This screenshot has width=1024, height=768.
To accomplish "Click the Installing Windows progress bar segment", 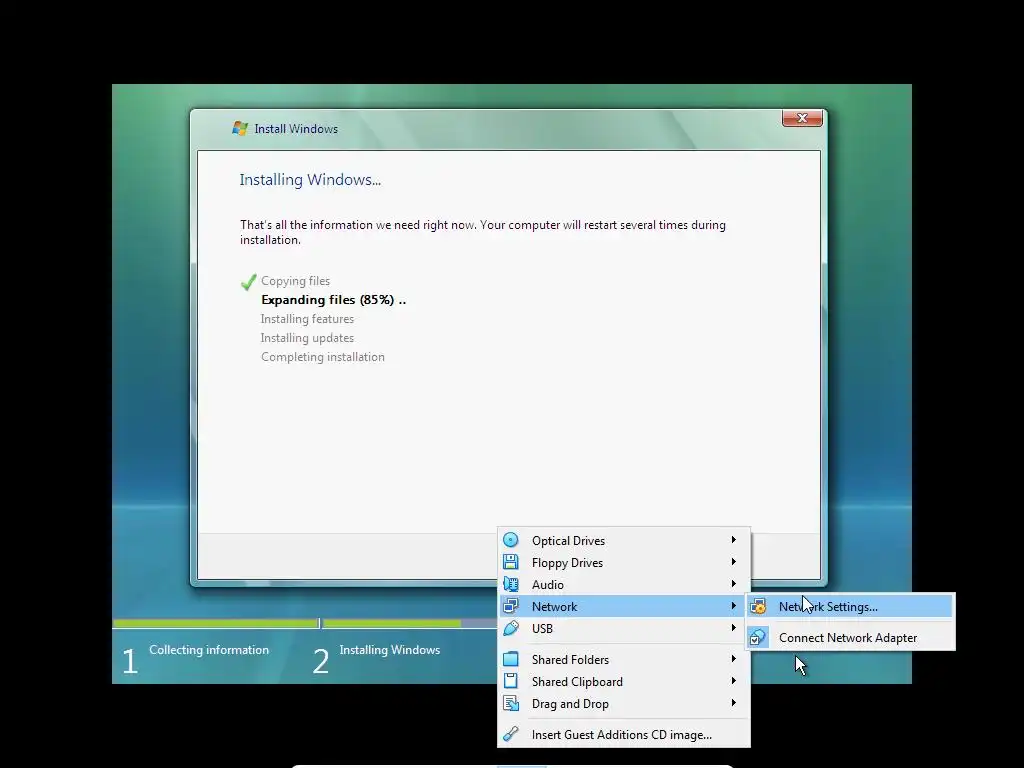I will 410,624.
